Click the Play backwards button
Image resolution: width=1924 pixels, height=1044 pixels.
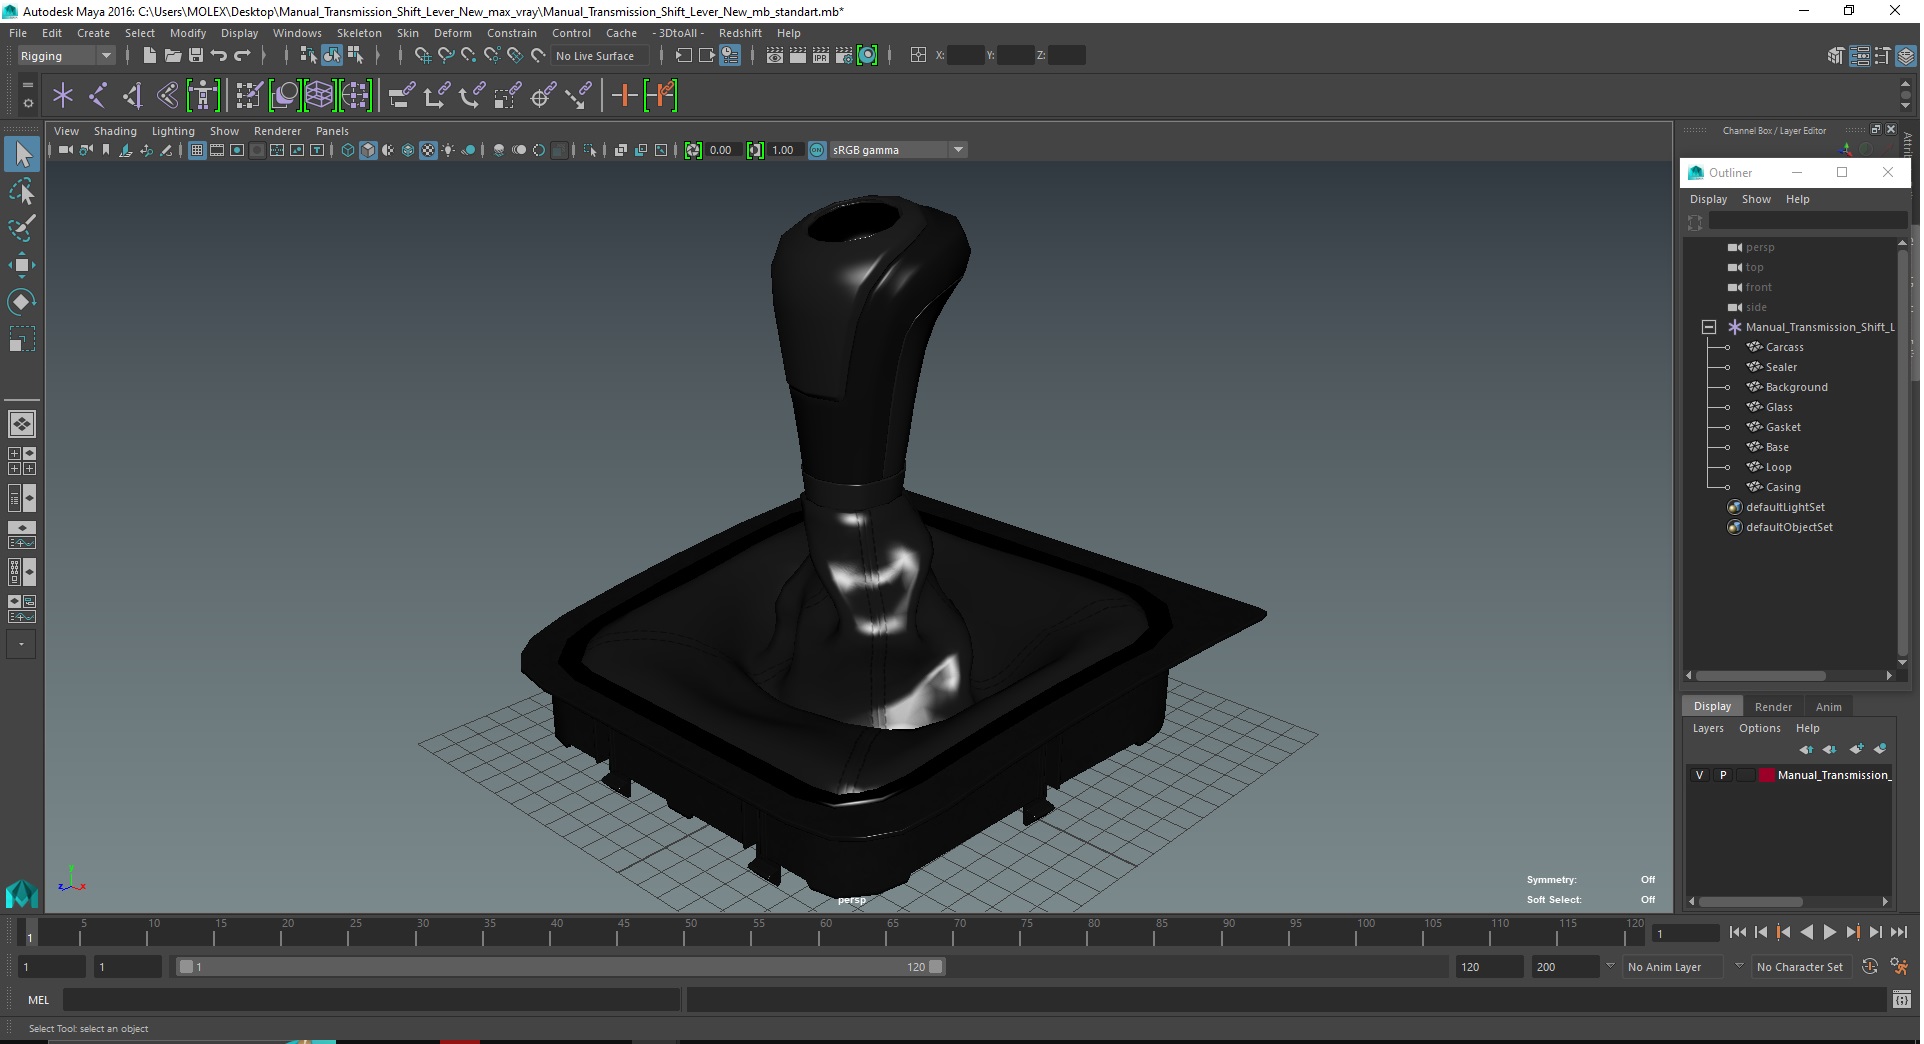coord(1807,932)
